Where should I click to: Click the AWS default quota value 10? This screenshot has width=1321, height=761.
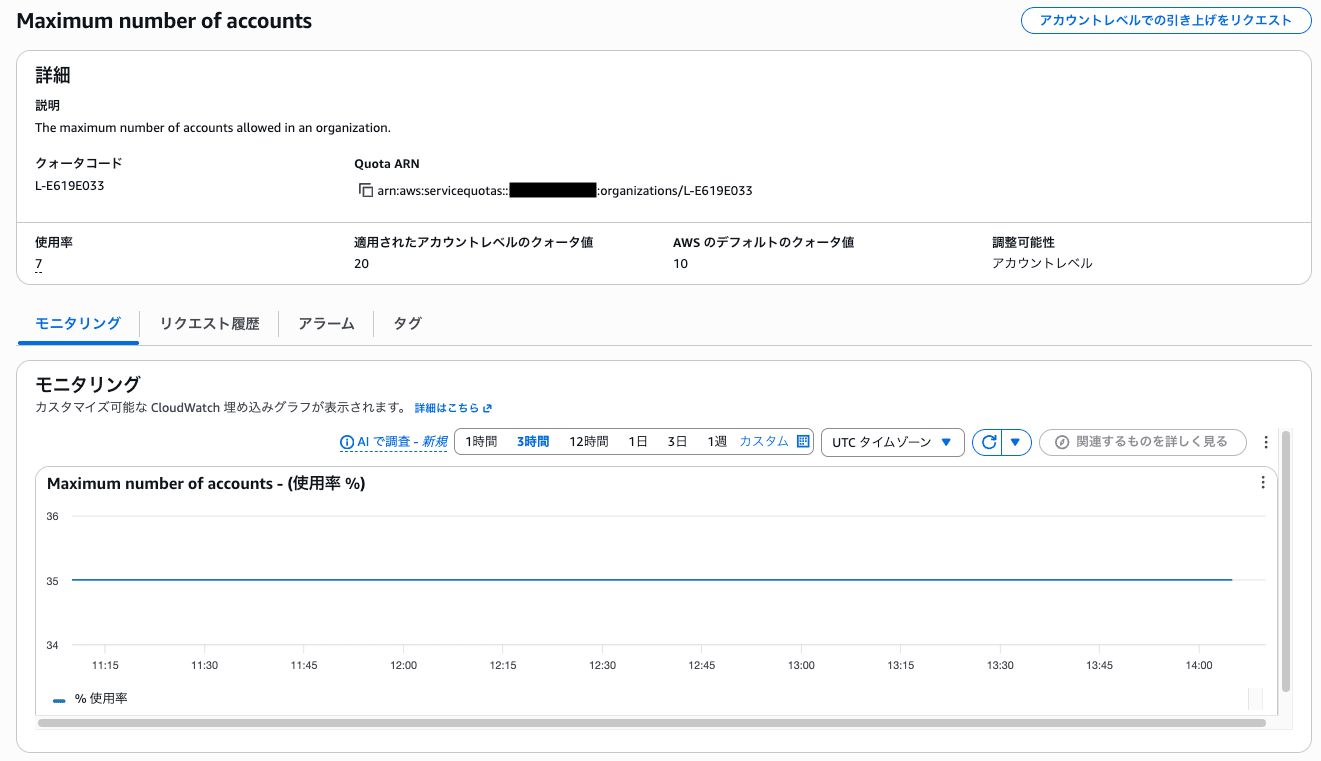click(x=681, y=264)
